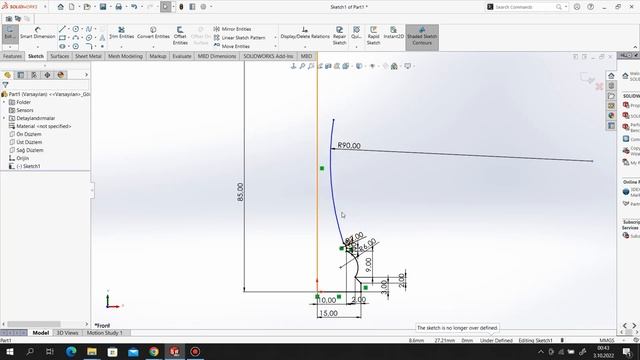This screenshot has height=360, width=640.
Task: Open the Smart Dimension dropdown arrow
Action: pyautogui.click(x=38, y=47)
